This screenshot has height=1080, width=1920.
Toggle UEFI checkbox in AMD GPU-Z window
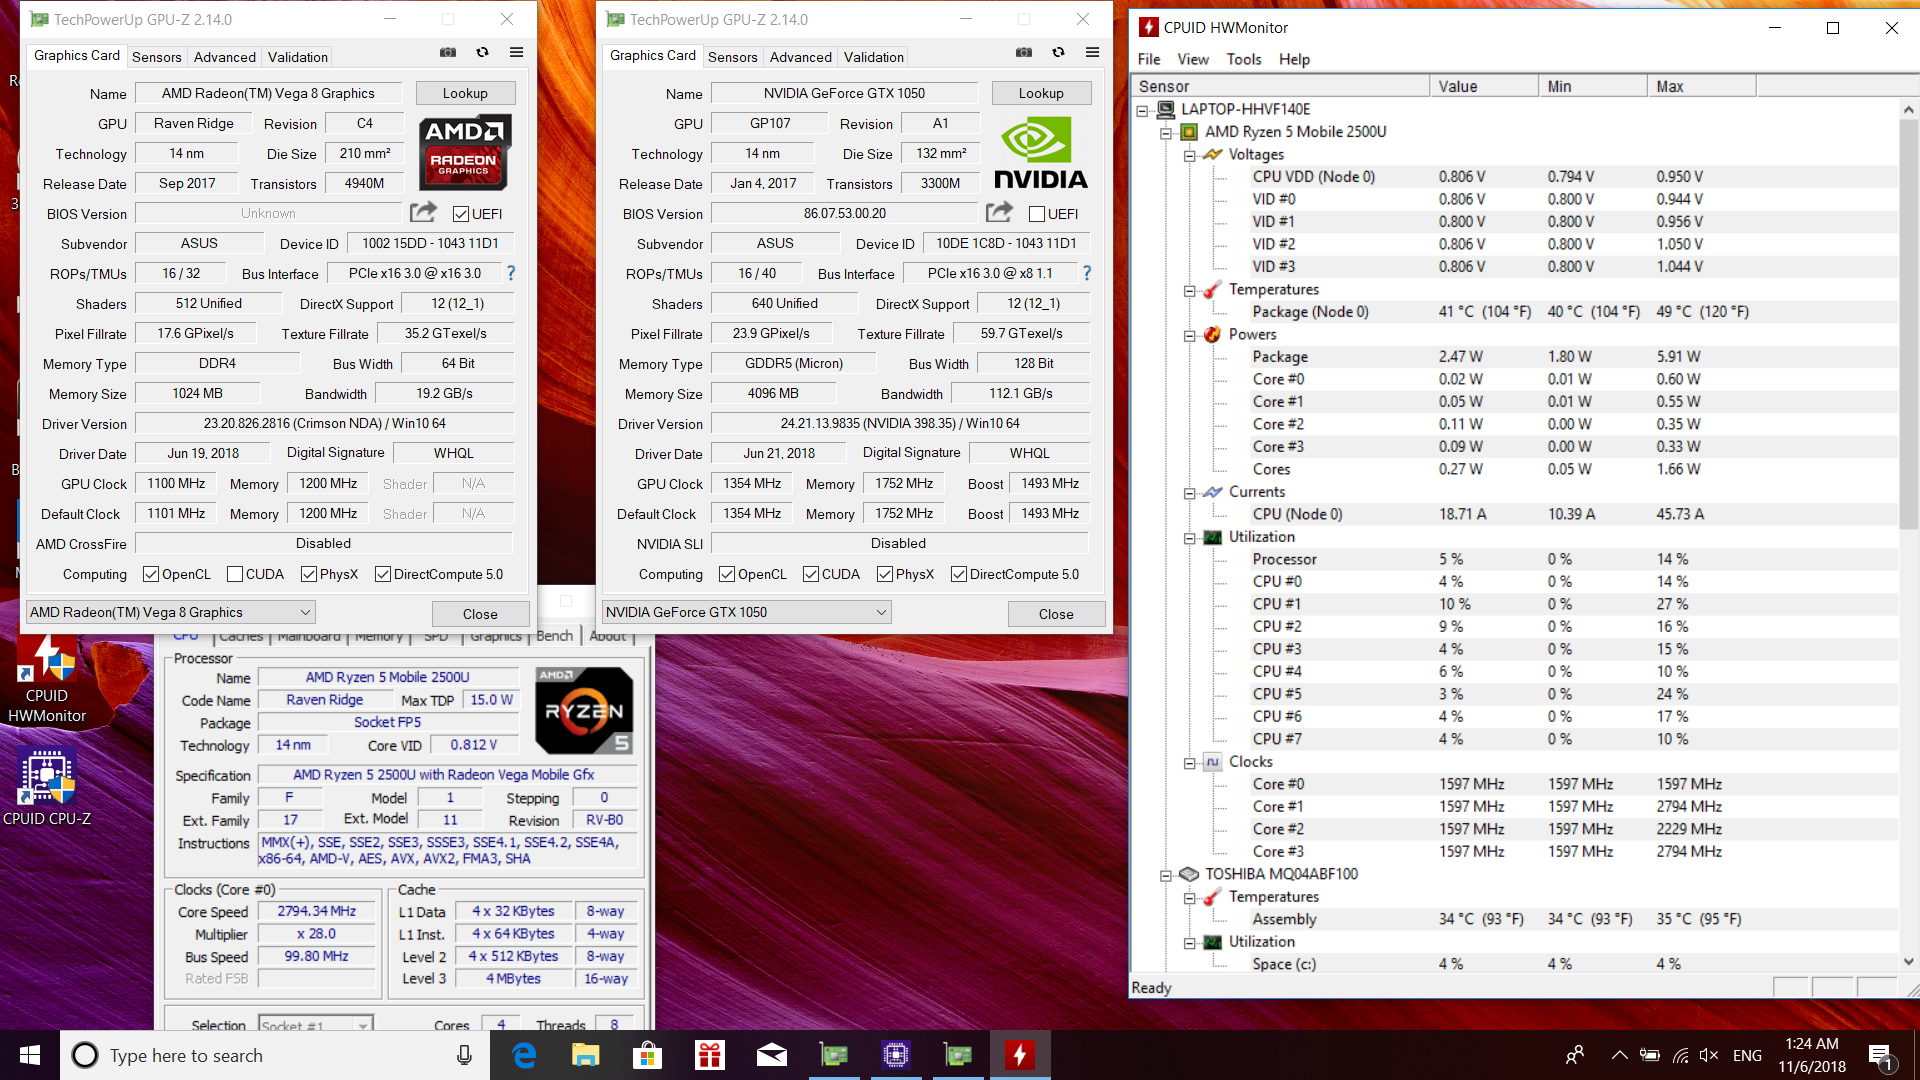click(x=461, y=214)
